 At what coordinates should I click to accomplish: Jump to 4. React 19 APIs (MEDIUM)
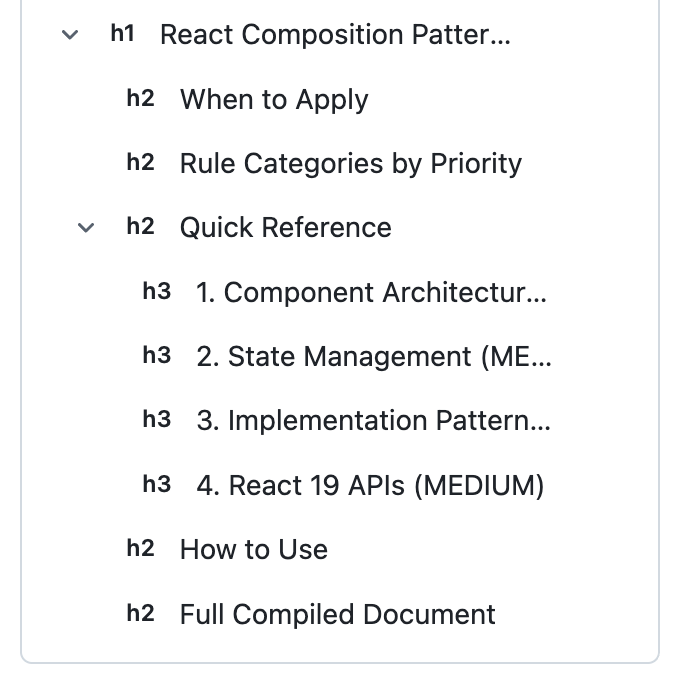(370, 485)
